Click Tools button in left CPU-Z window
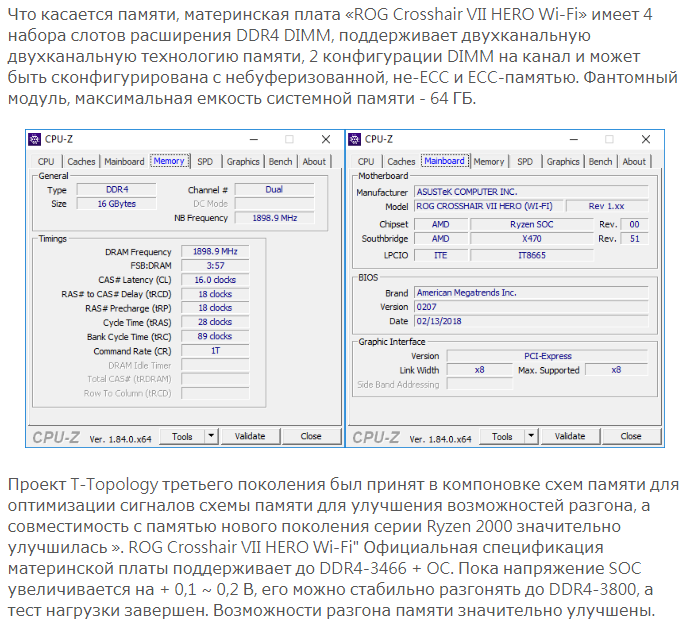Screen dimensions: 689x631 point(182,436)
